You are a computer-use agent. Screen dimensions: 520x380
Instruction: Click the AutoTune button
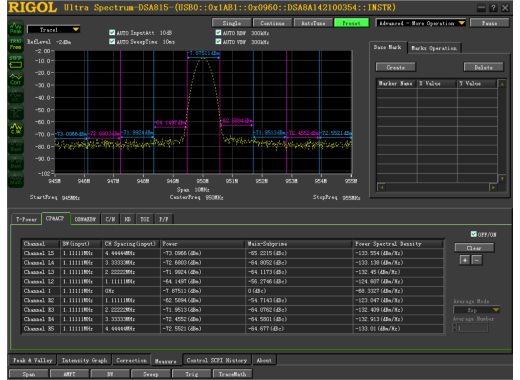(x=313, y=23)
